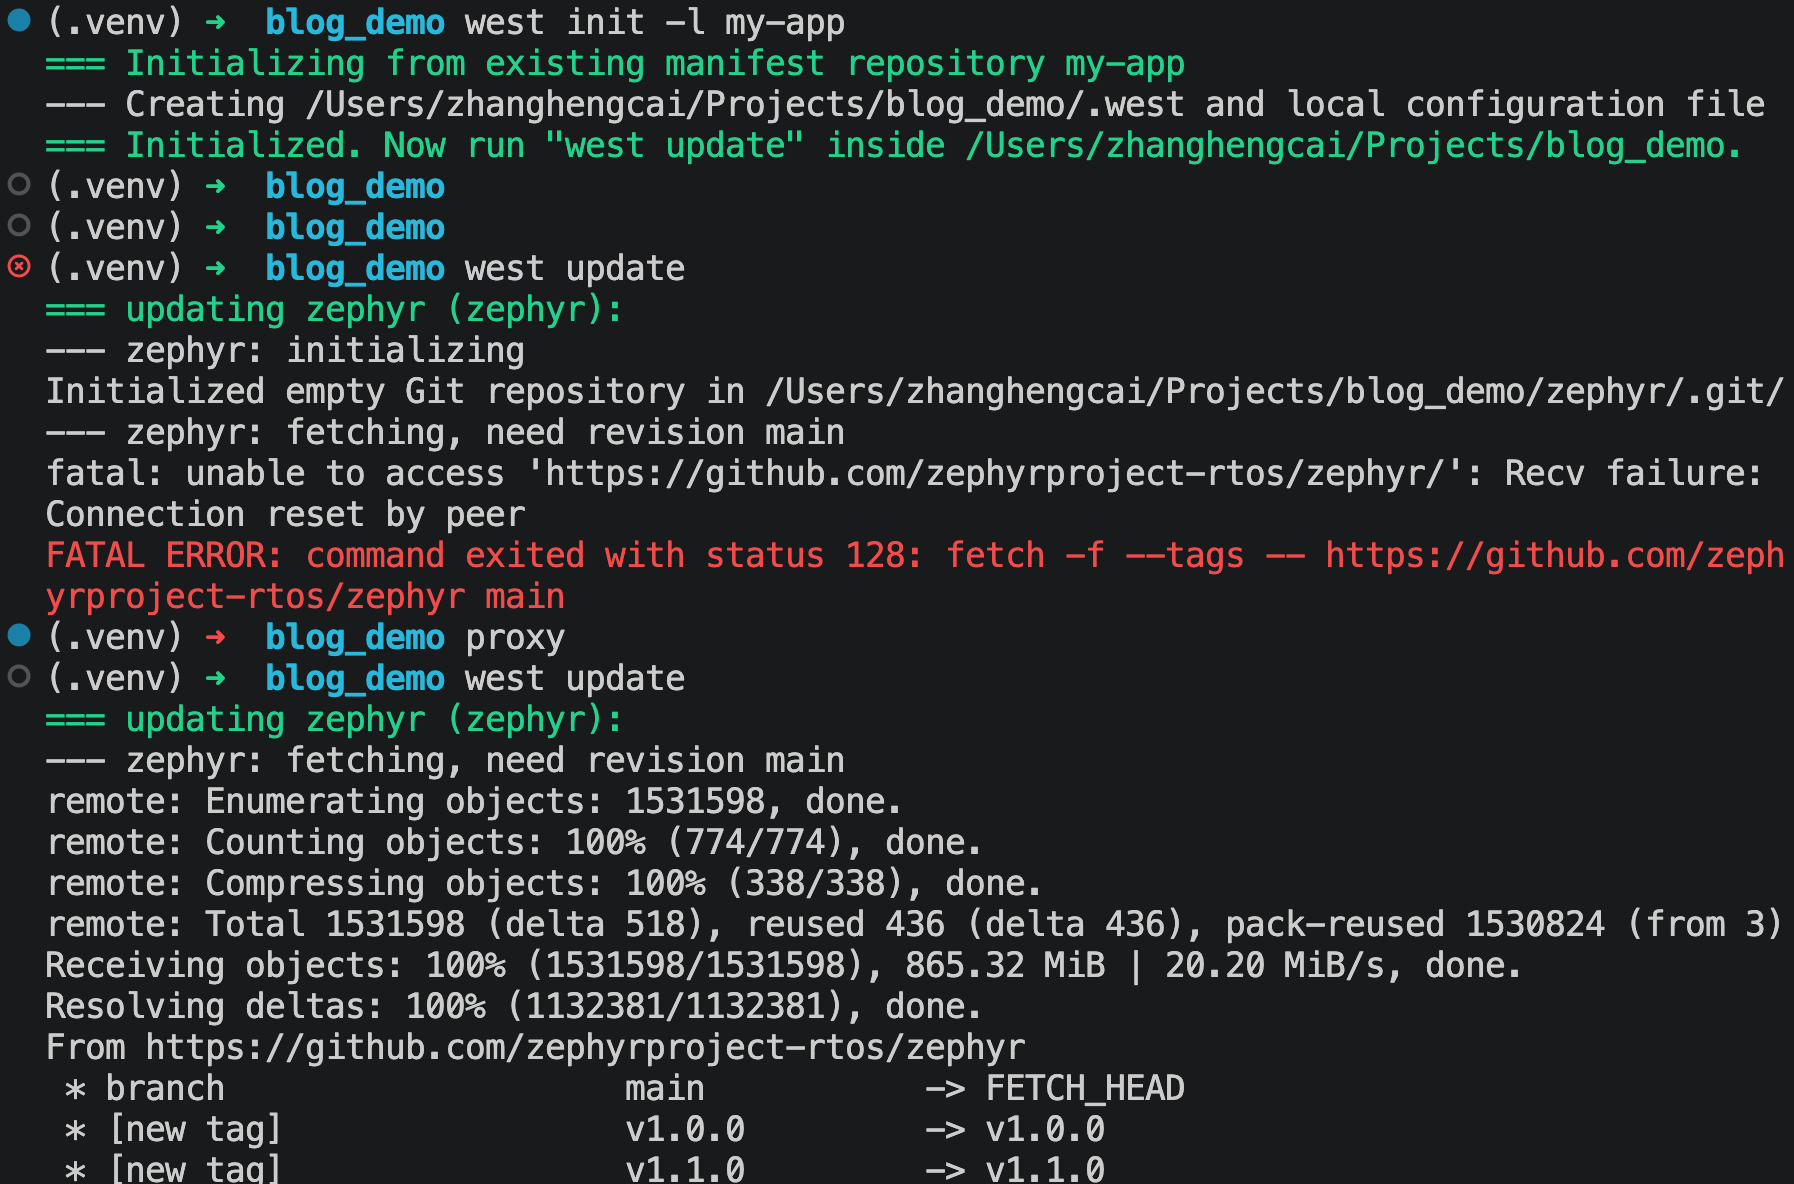Click the '--- zephyr: initializing' line
Image resolution: width=1794 pixels, height=1184 pixels.
tap(285, 350)
